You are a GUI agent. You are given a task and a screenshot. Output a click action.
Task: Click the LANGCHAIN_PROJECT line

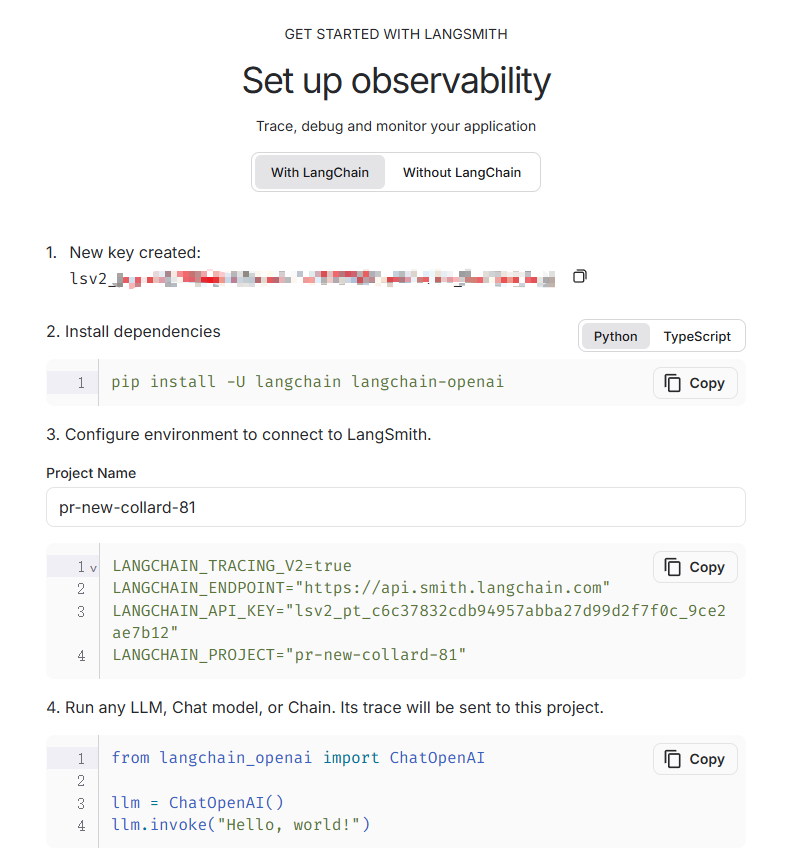click(x=289, y=655)
